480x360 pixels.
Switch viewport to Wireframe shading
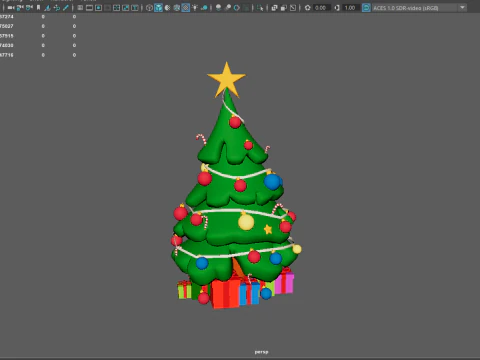pyautogui.click(x=149, y=8)
